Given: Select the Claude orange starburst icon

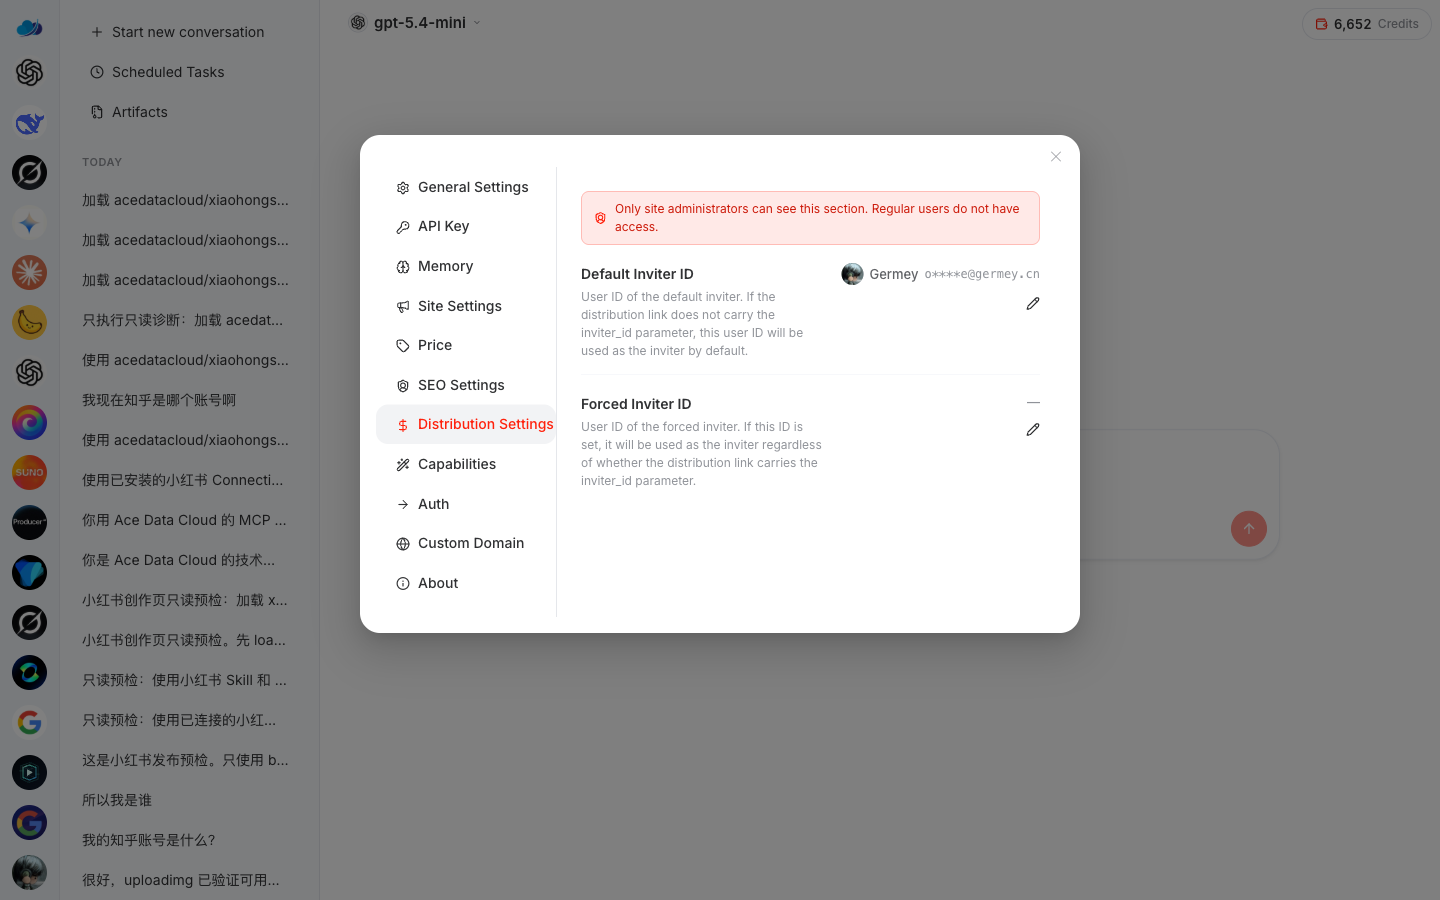Looking at the screenshot, I should 29,273.
